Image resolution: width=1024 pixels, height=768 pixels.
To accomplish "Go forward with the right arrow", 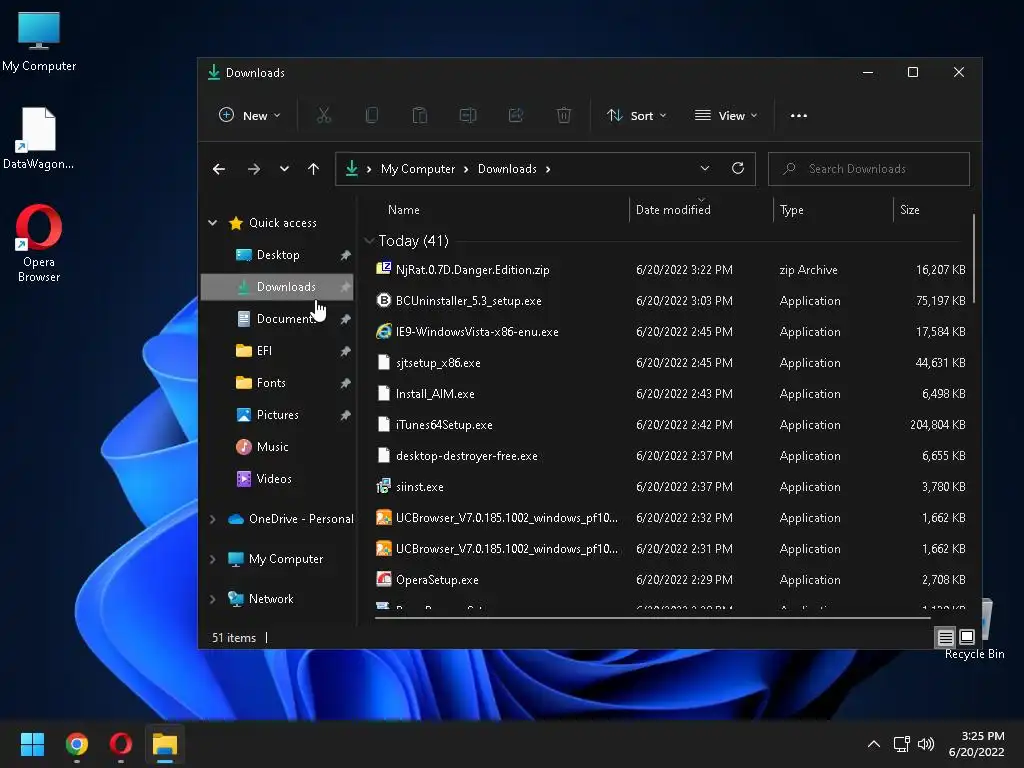I will (x=254, y=169).
